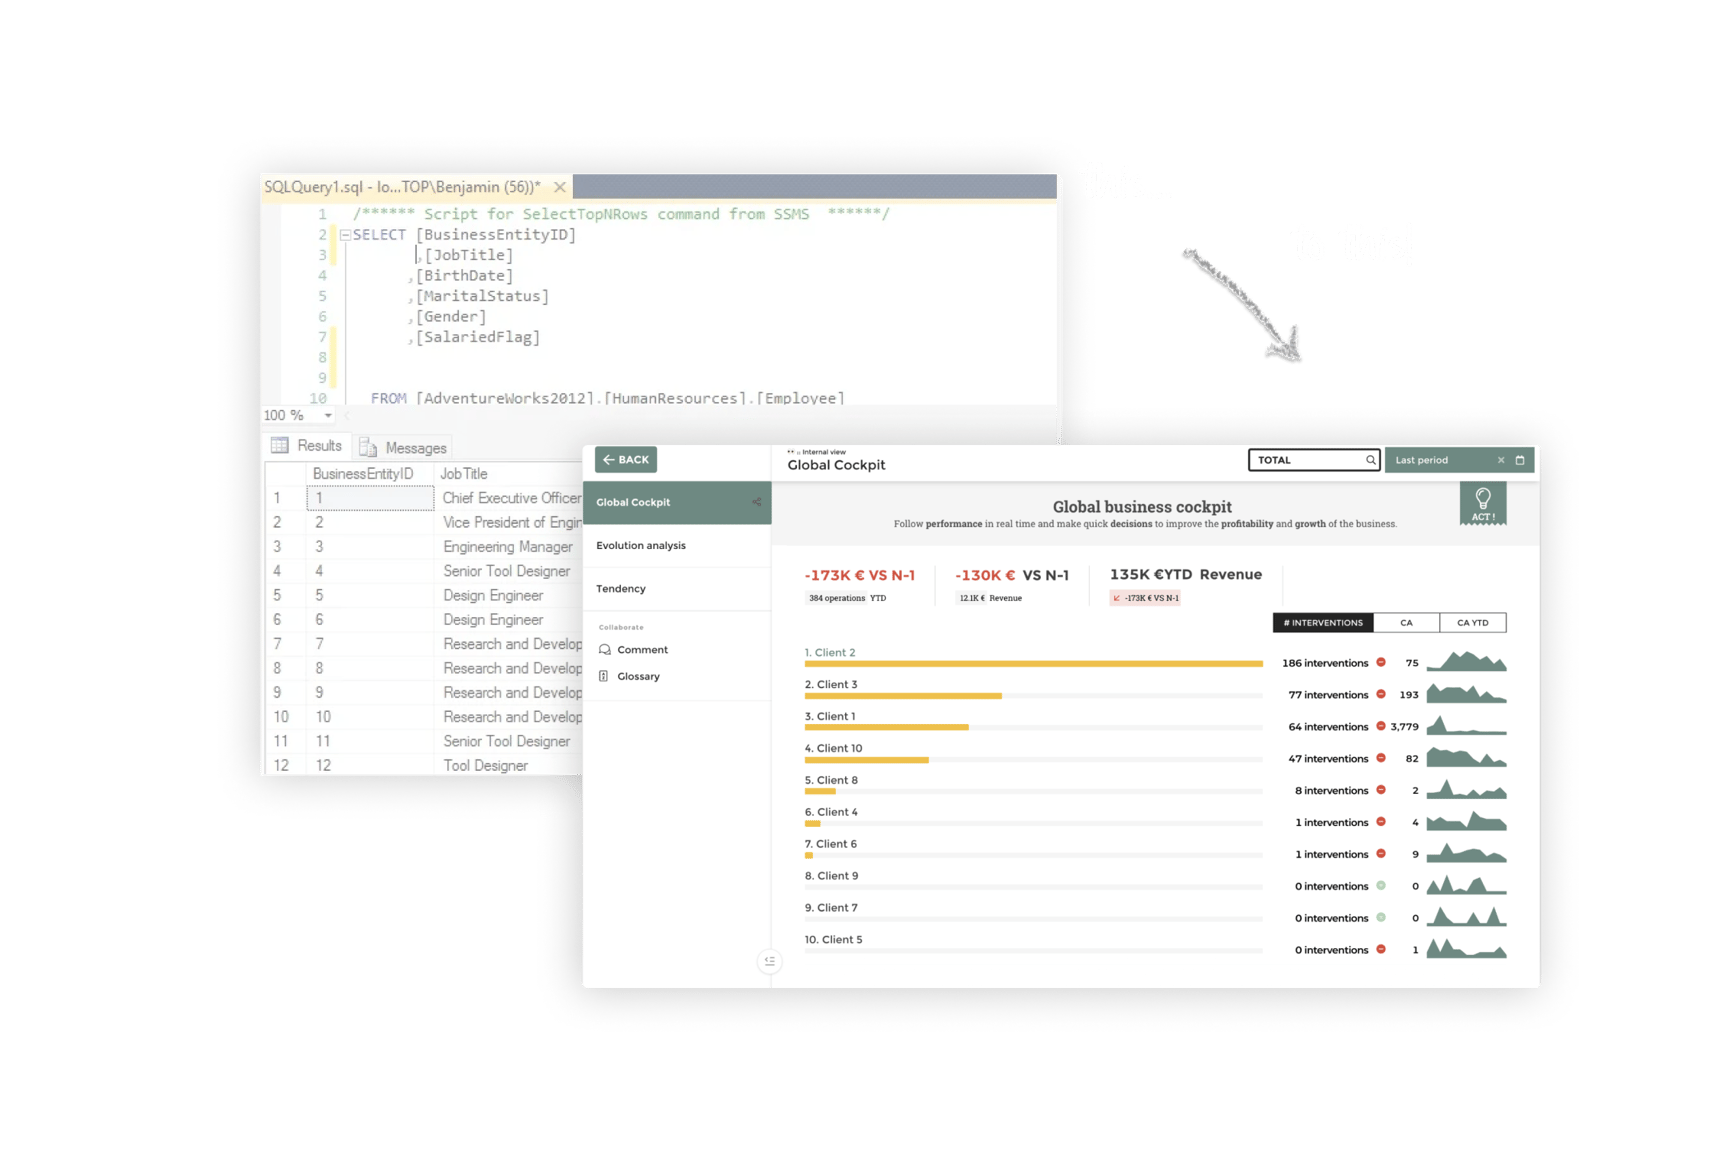Open Evolution analysis in the sidebar
Screen dimensions: 1720x1160
coord(641,546)
